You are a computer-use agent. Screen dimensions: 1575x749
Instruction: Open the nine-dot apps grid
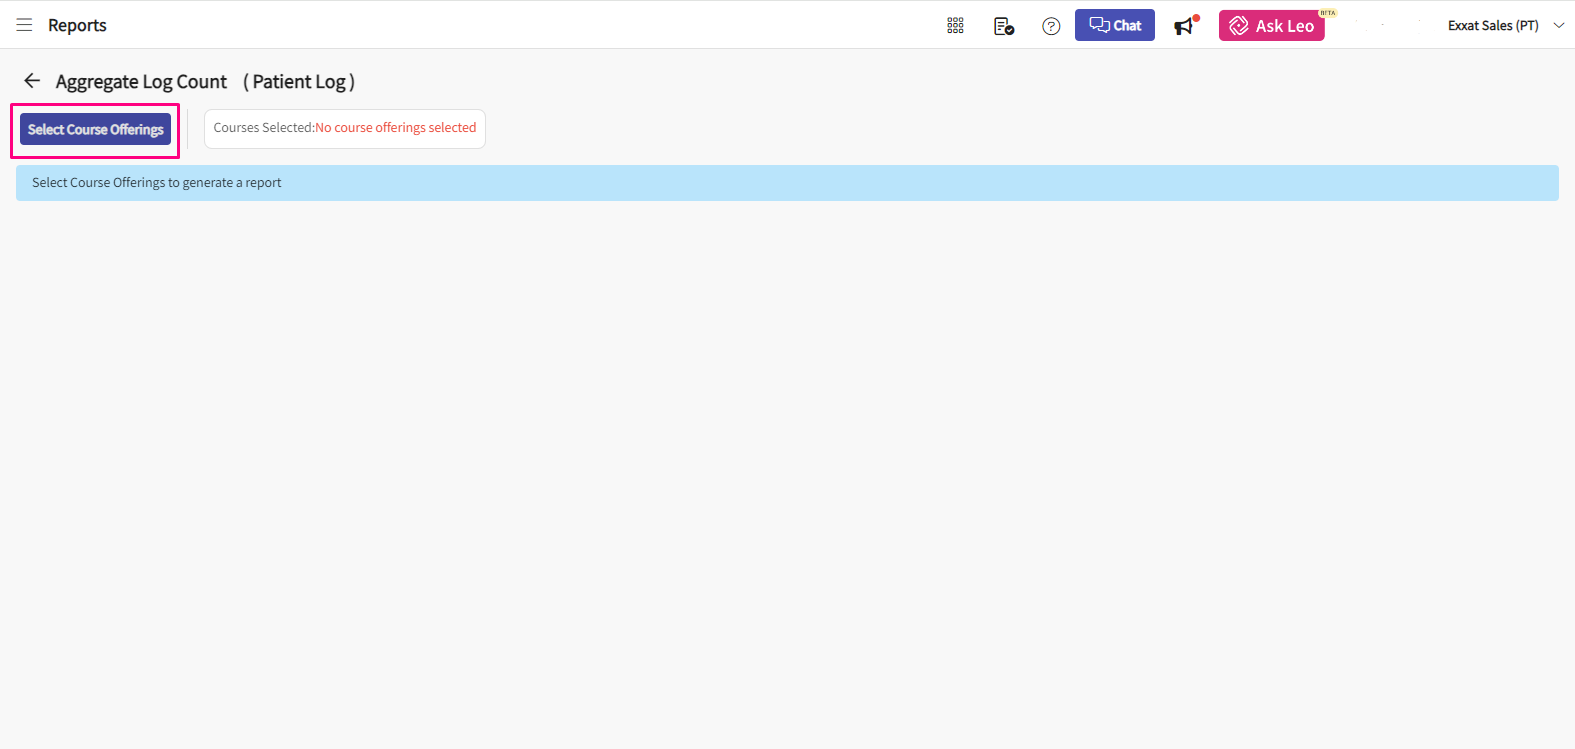click(955, 26)
